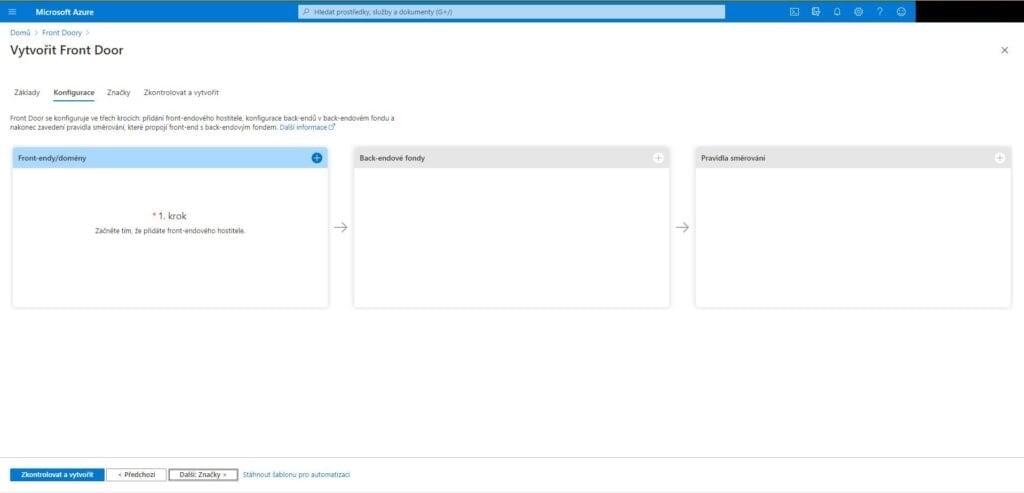This screenshot has height=493, width=1024.
Task: Focus the top search field
Action: coord(512,12)
